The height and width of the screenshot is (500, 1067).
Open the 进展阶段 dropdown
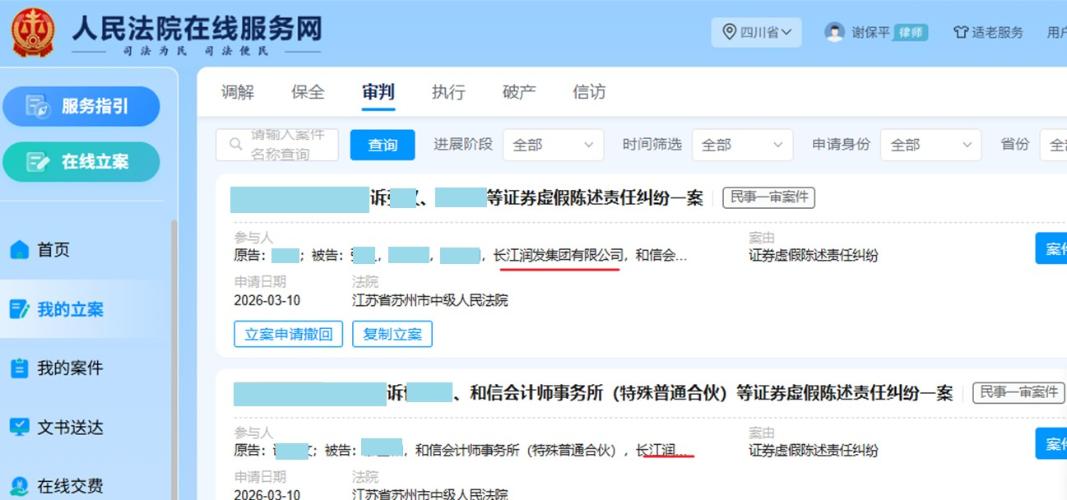(x=553, y=145)
